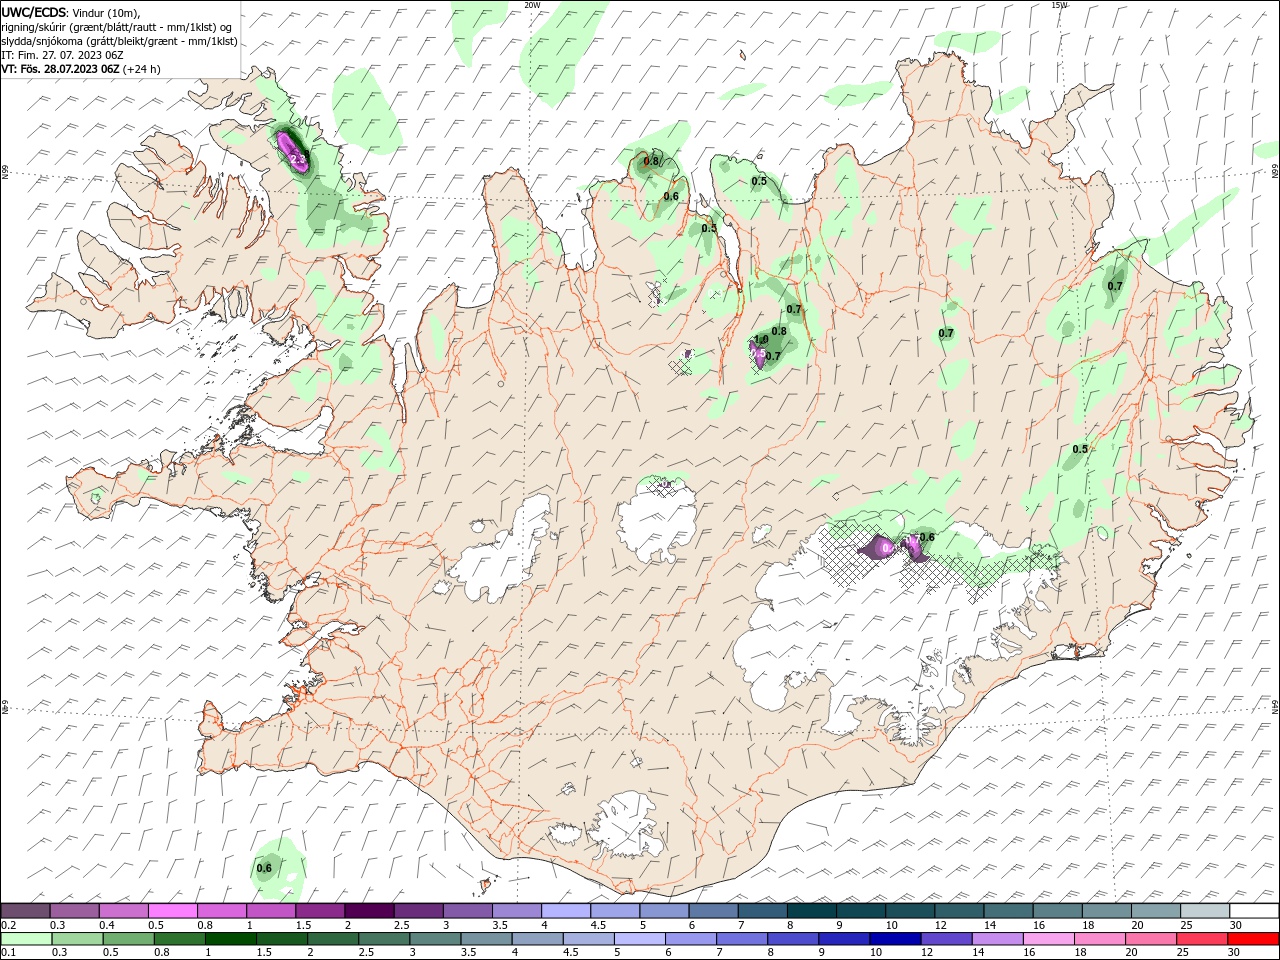Click the 0.6 value at northern Vatnajökull edge

[x=927, y=538]
